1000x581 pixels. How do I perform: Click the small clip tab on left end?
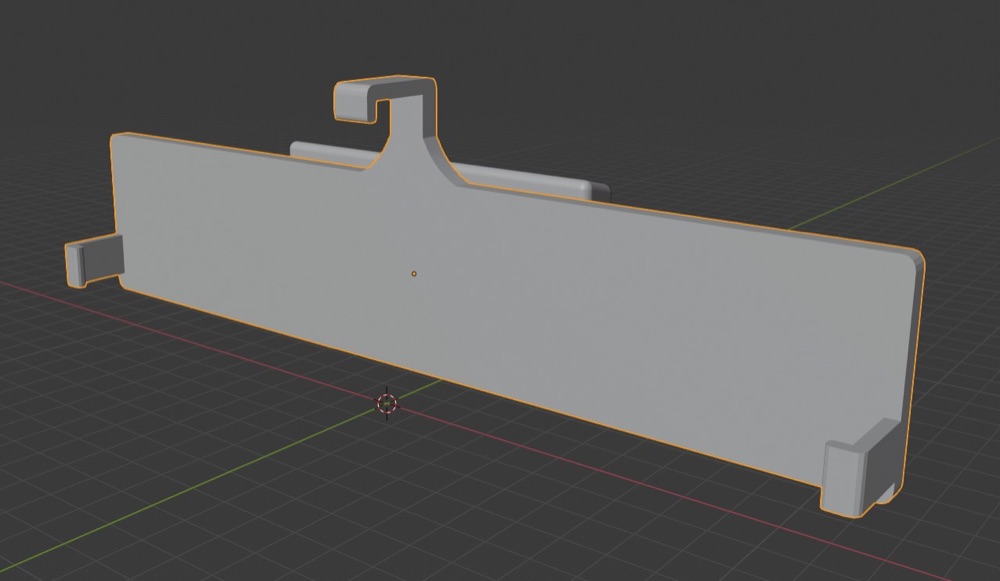(94, 260)
